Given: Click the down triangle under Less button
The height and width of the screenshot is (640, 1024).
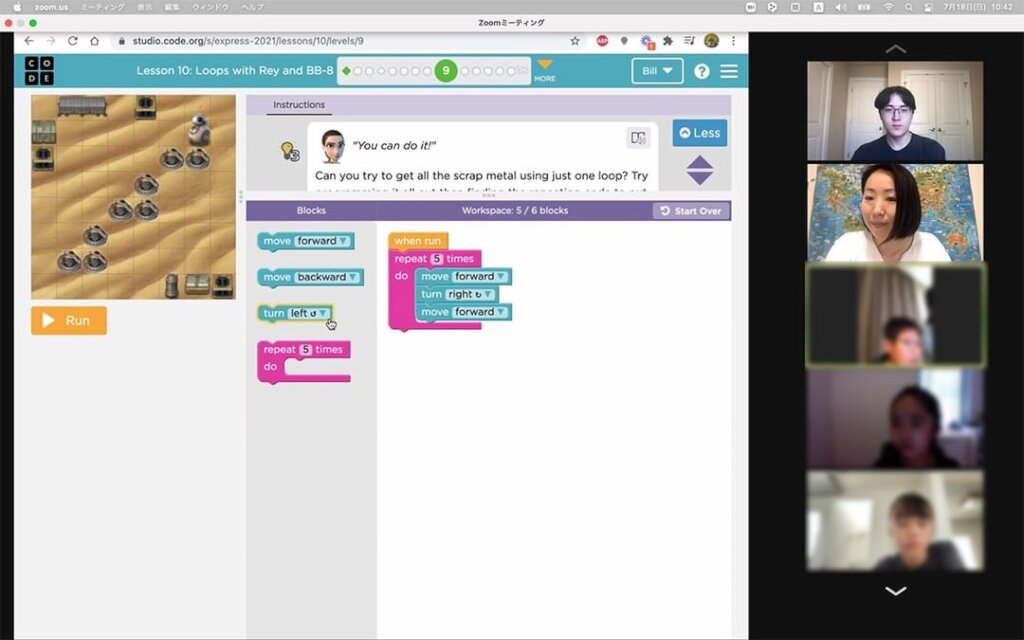Looking at the screenshot, I should (x=699, y=178).
